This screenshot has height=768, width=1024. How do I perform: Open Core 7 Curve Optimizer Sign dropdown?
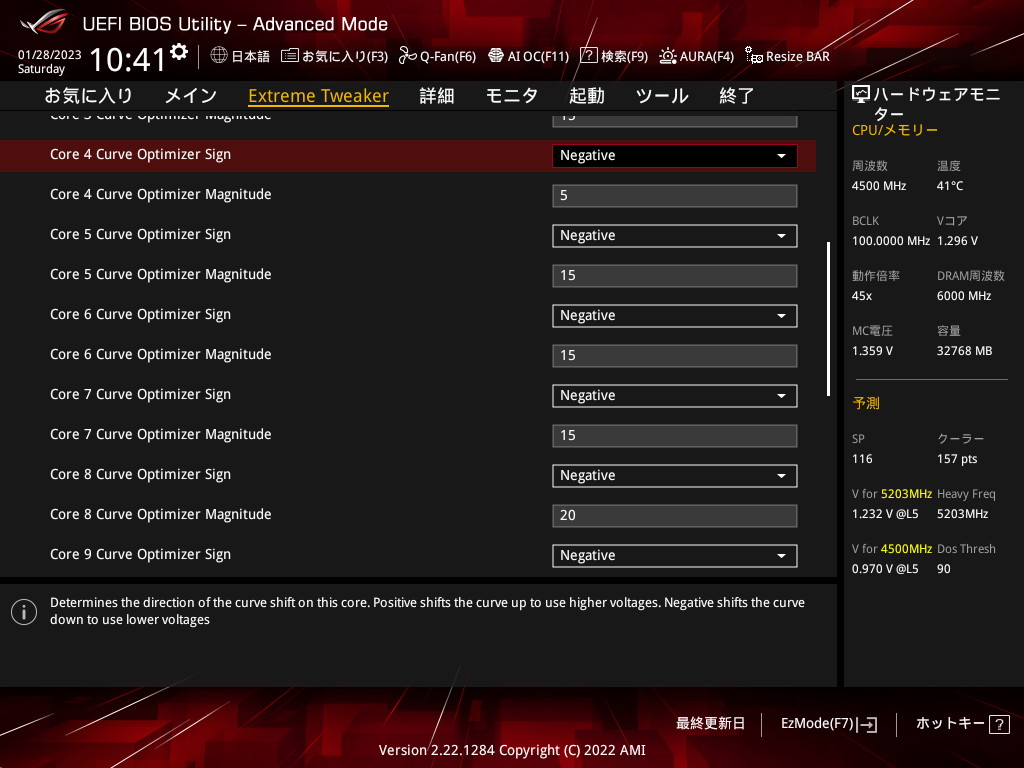tap(675, 396)
